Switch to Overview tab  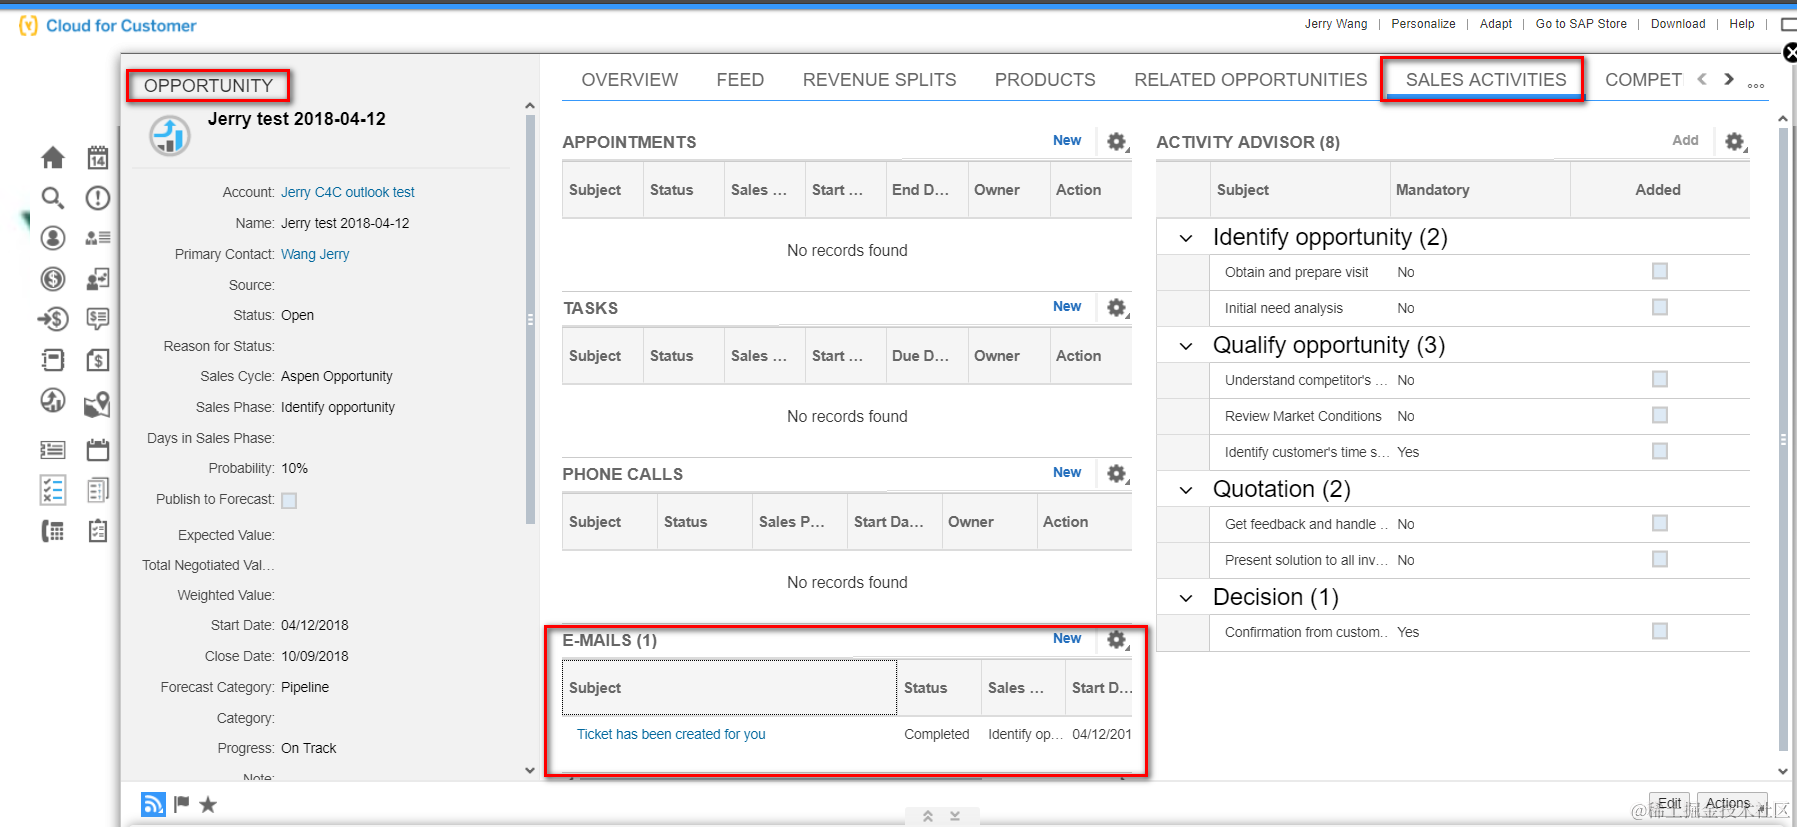[x=630, y=80]
